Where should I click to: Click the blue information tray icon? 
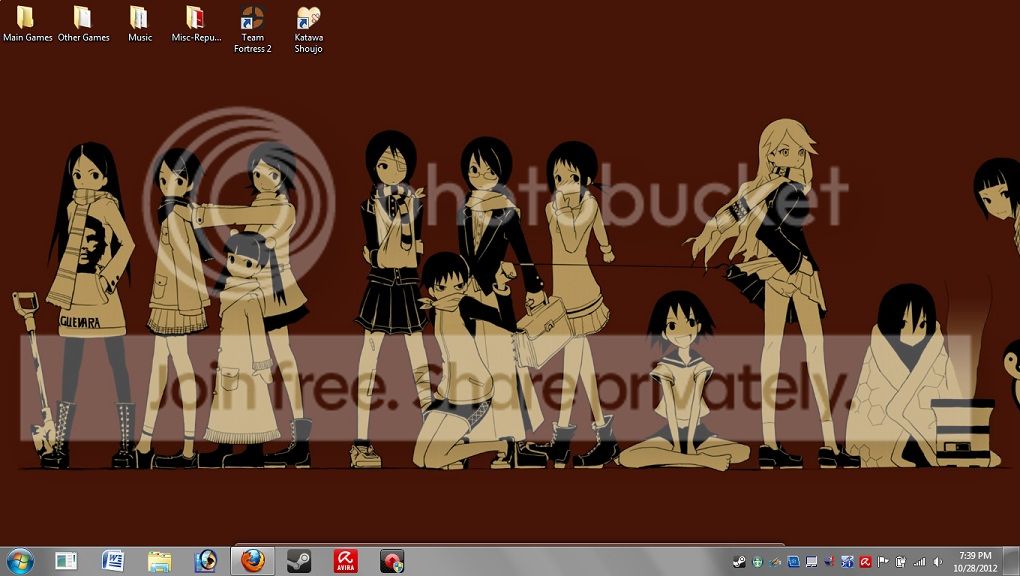click(847, 562)
